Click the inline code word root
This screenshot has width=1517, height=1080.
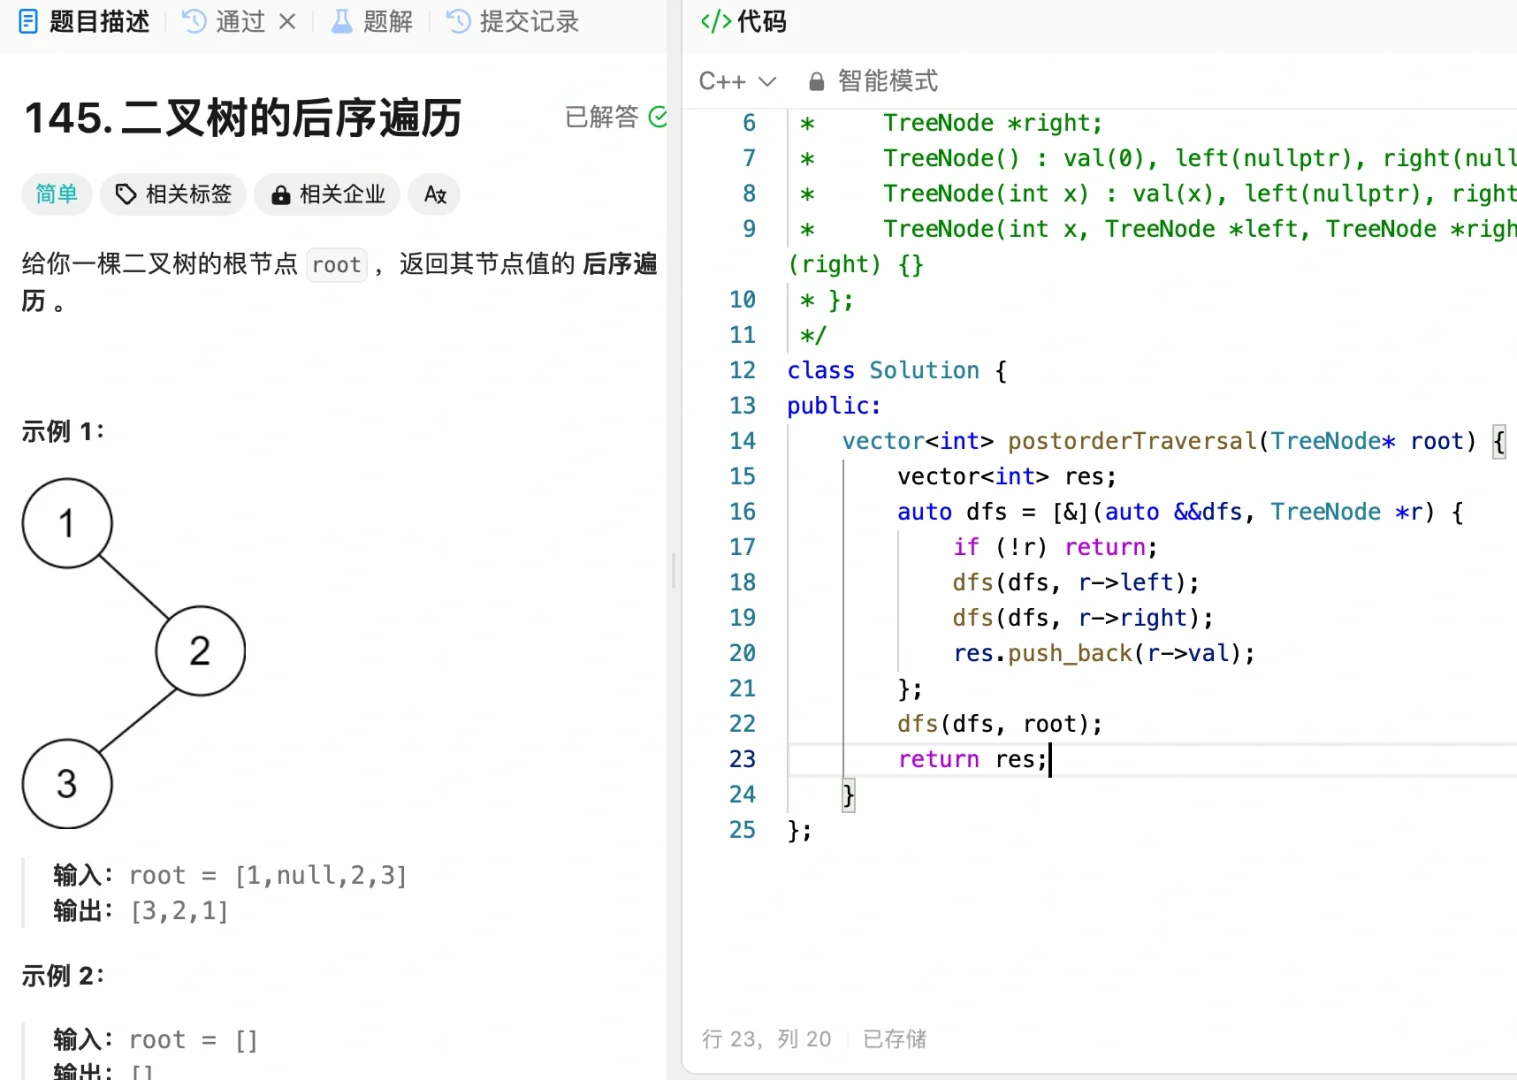point(336,265)
